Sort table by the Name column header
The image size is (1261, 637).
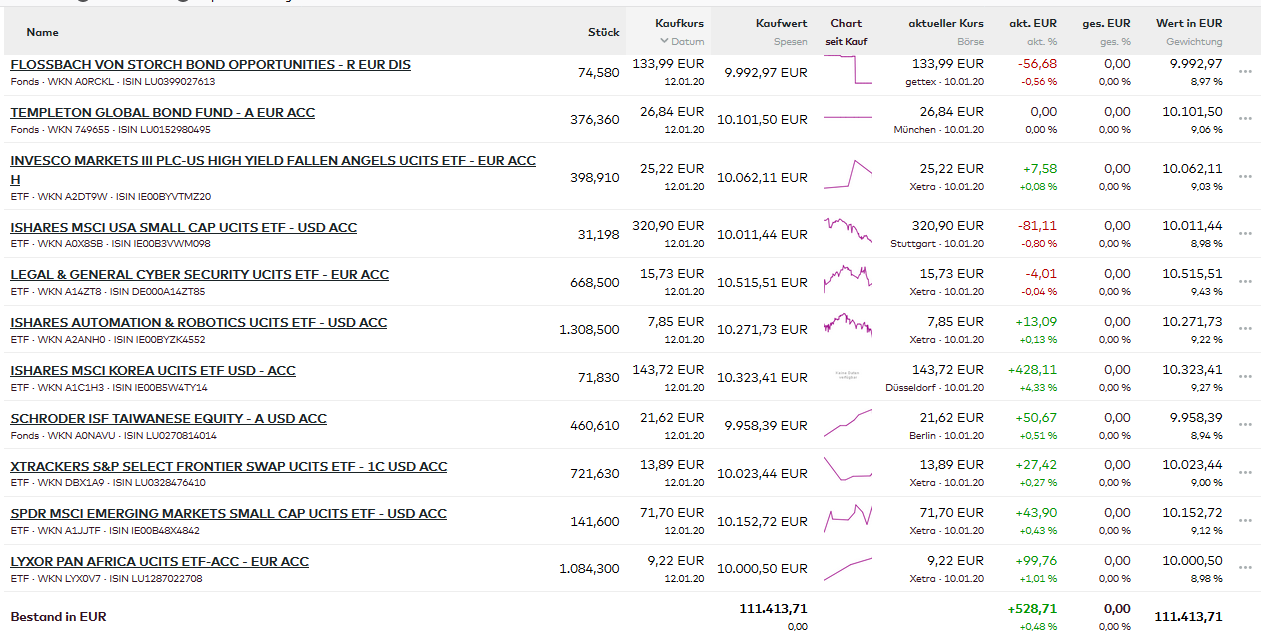click(x=43, y=32)
